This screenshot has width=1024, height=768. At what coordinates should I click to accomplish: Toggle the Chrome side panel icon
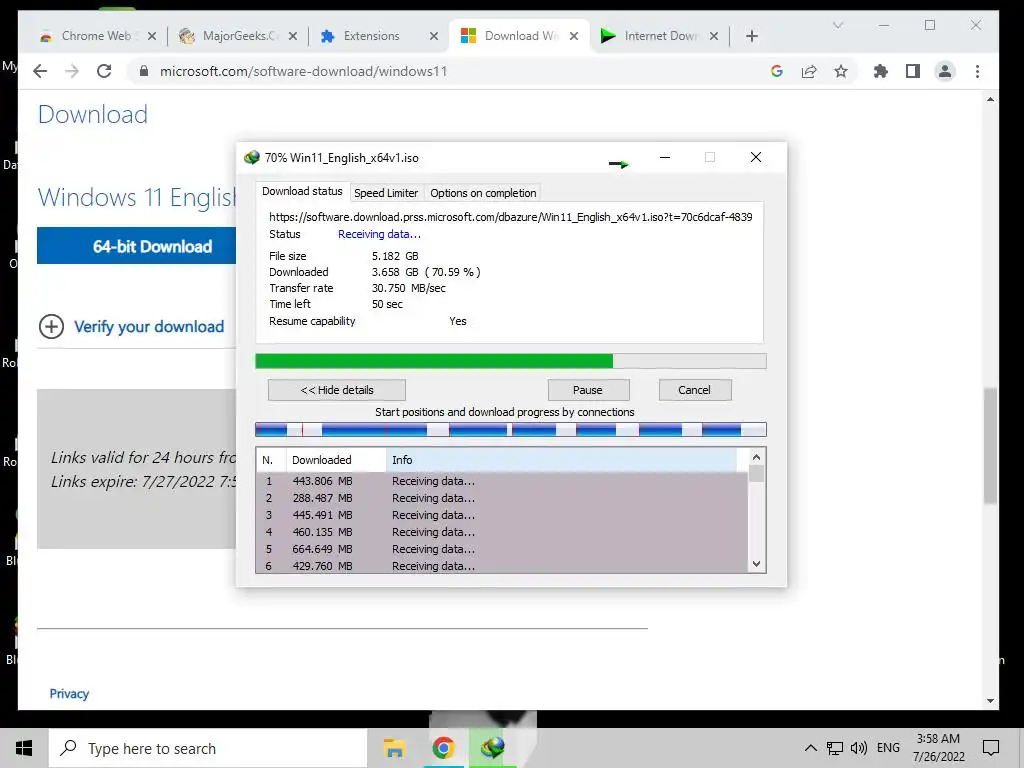(x=912, y=71)
